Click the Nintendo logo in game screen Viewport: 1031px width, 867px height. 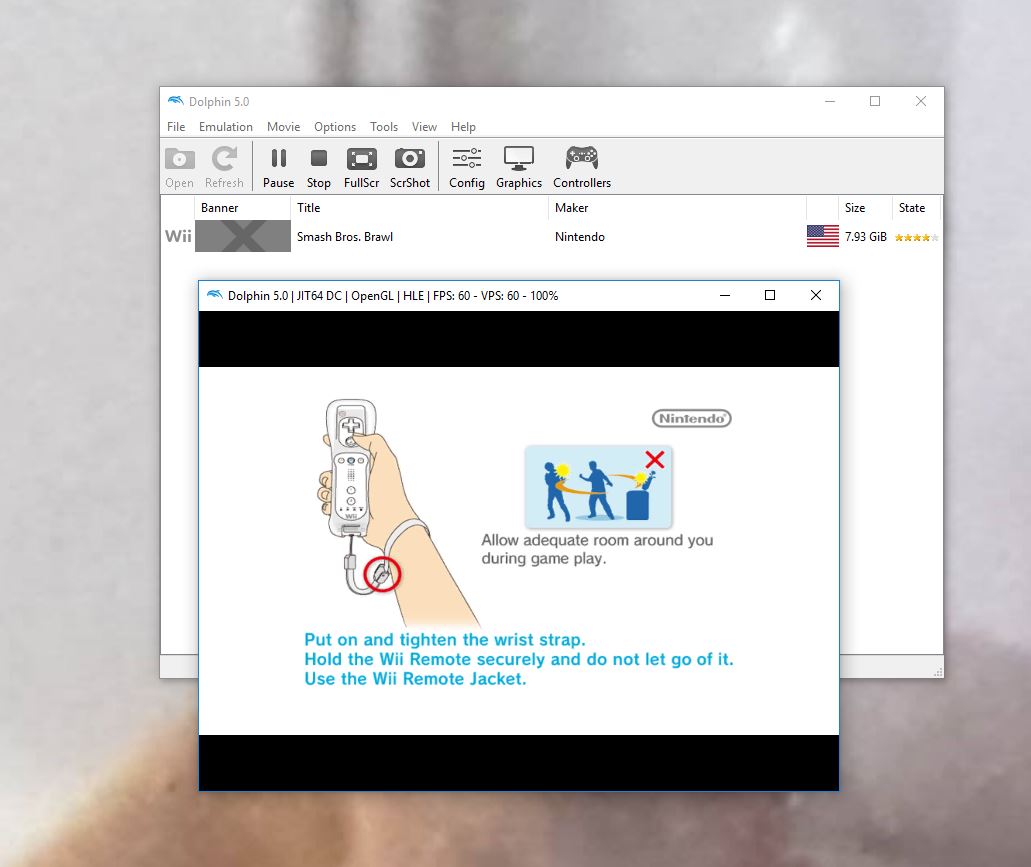click(x=692, y=419)
